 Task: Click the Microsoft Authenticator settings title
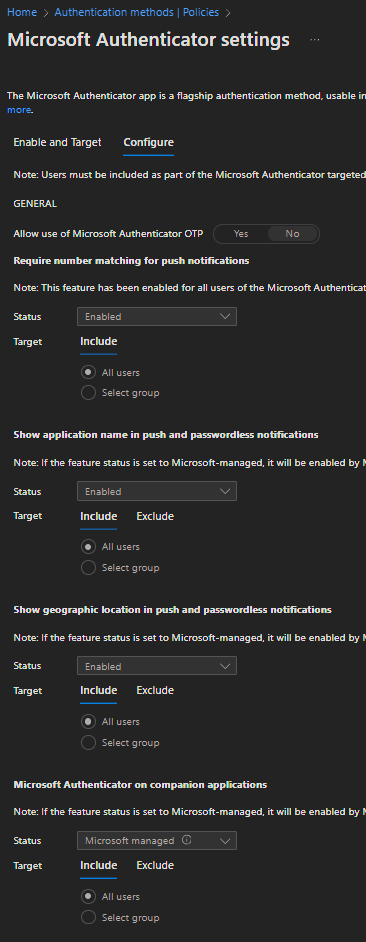point(148,40)
